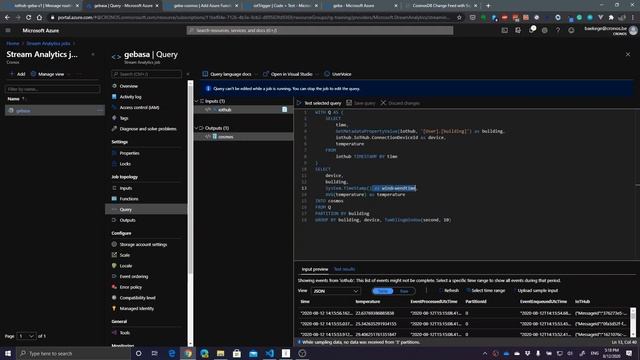640x360 pixels.
Task: Open Event ordering settings
Action: (133, 276)
